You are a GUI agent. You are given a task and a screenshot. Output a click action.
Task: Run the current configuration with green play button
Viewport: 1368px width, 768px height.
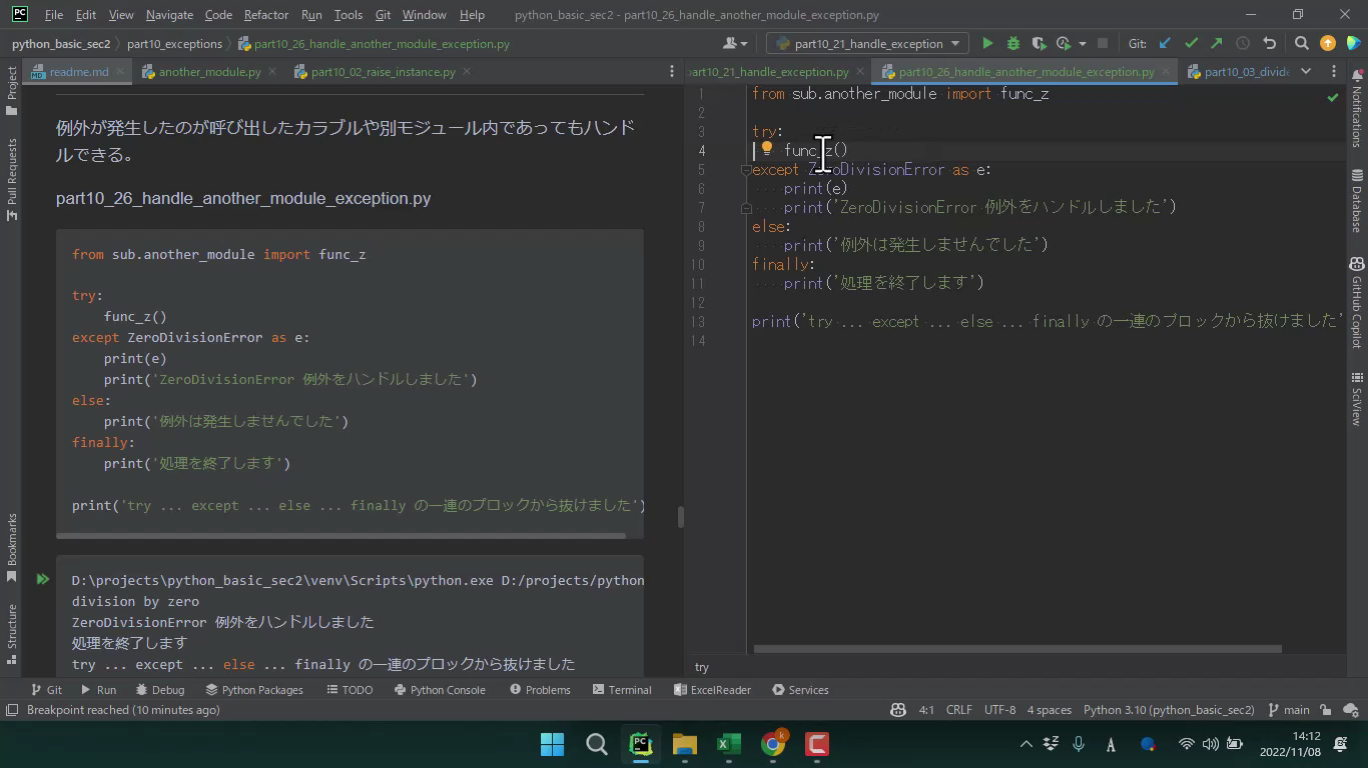pos(987,43)
